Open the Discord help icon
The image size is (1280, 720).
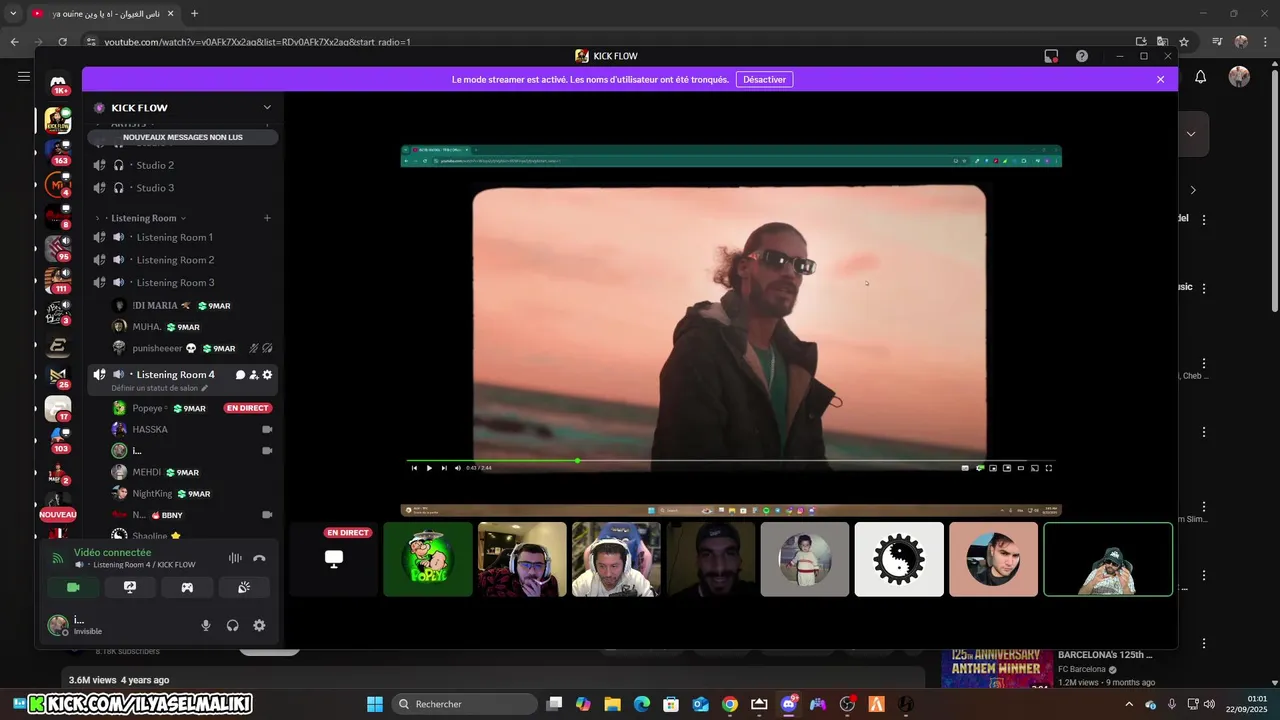click(x=1081, y=56)
